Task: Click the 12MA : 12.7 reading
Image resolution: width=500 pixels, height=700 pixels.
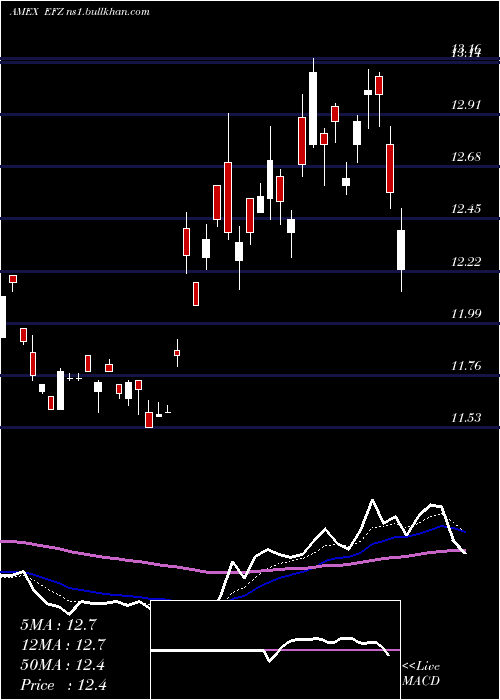Action: 62,645
